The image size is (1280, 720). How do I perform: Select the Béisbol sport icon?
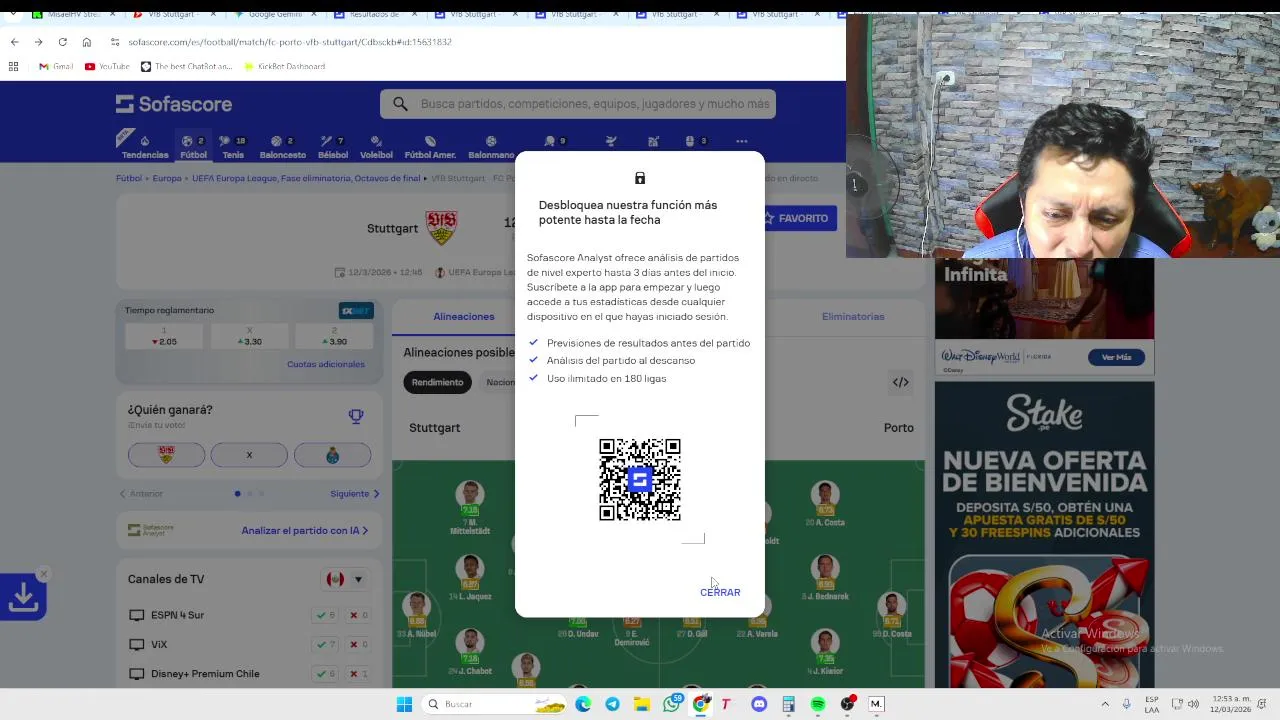point(332,147)
